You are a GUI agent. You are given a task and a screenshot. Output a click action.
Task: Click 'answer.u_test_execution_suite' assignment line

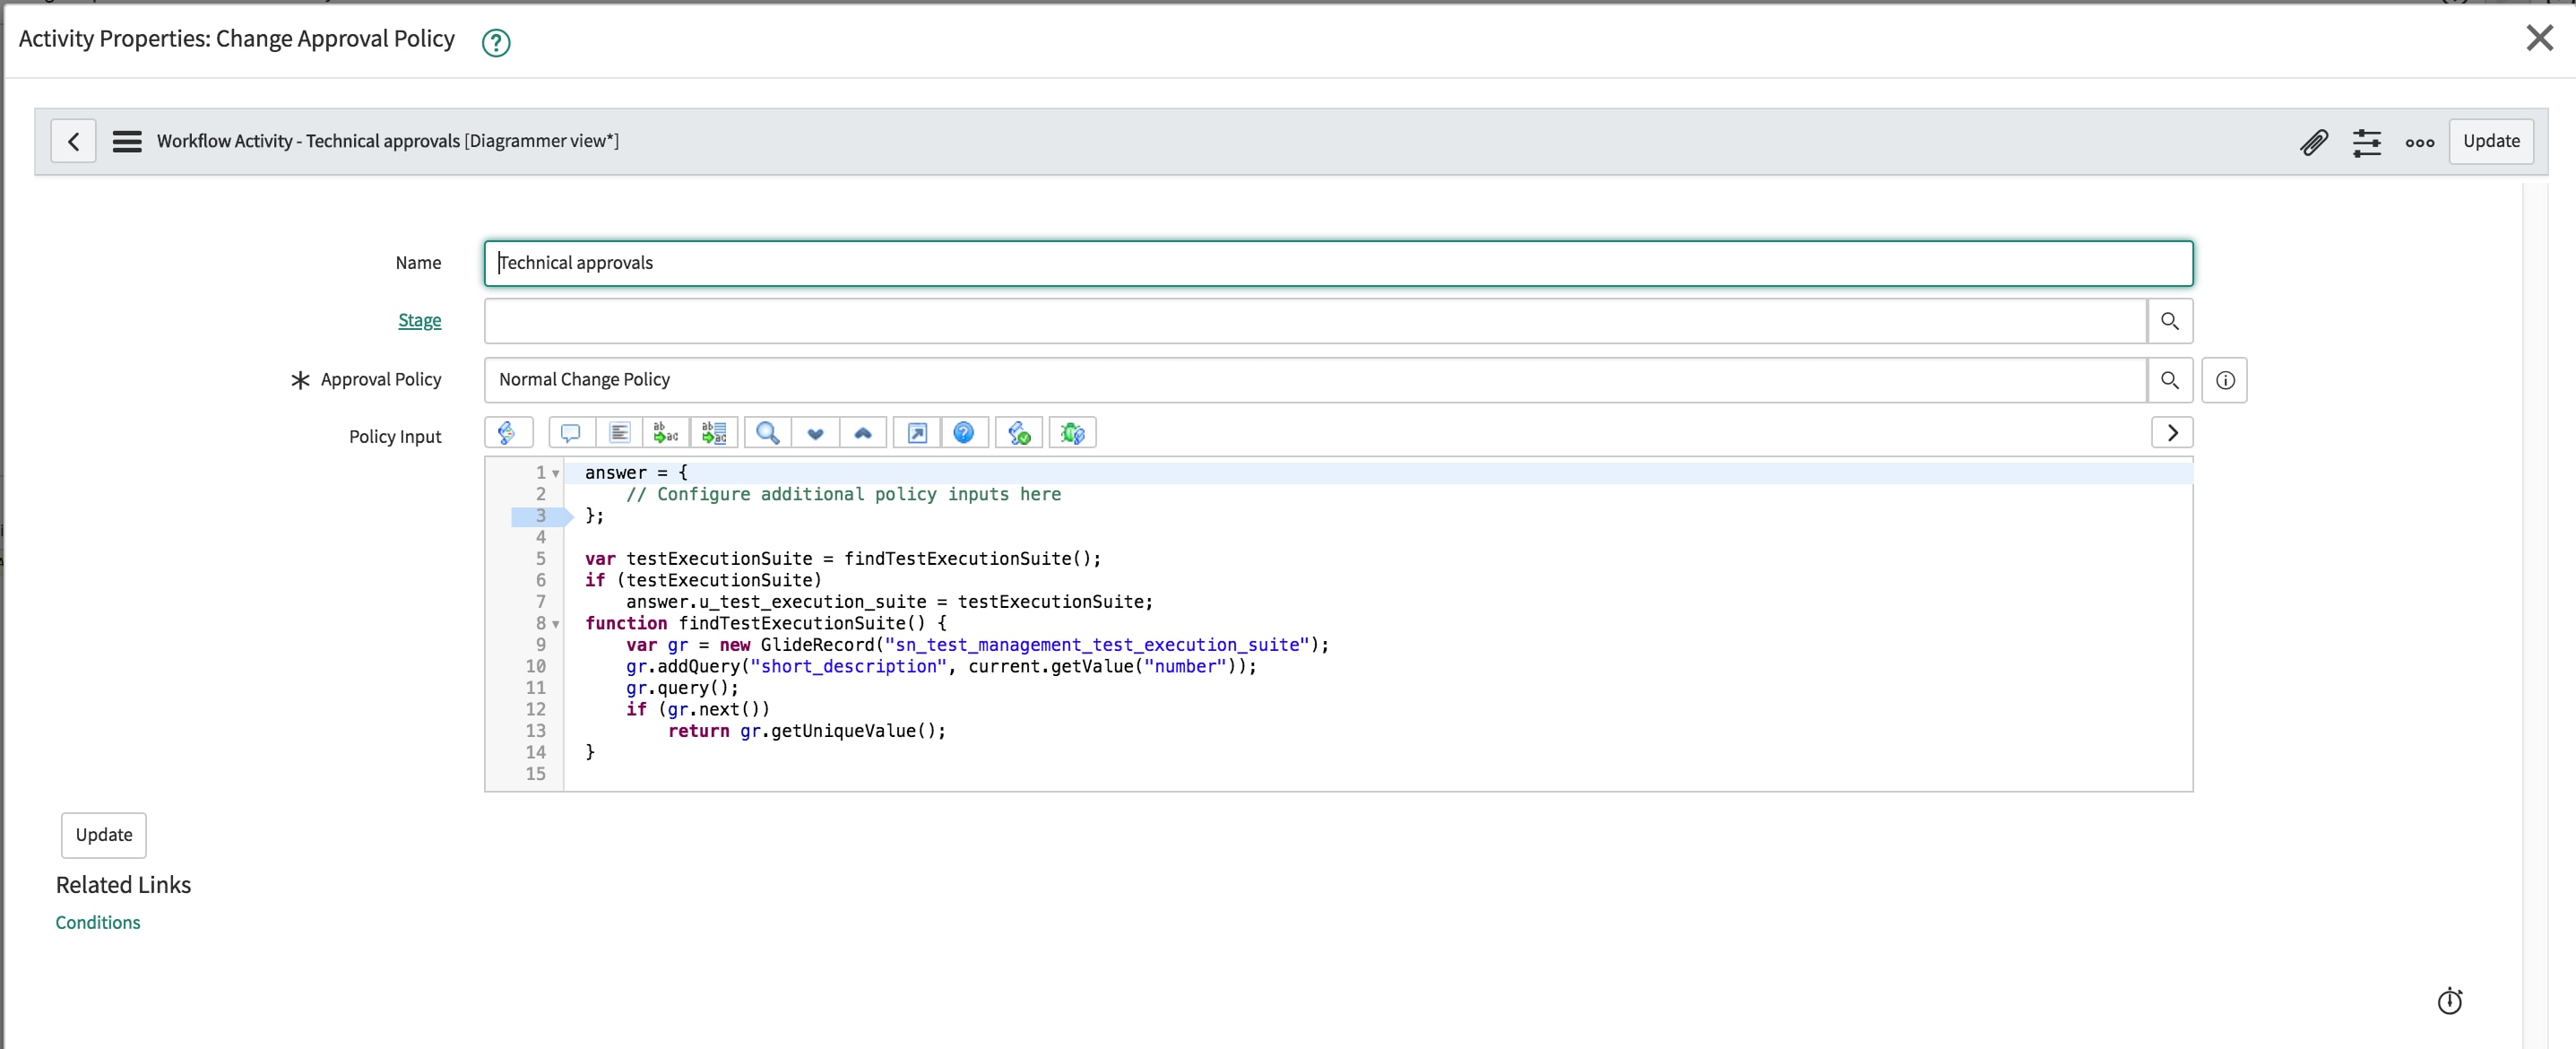pyautogui.click(x=889, y=602)
